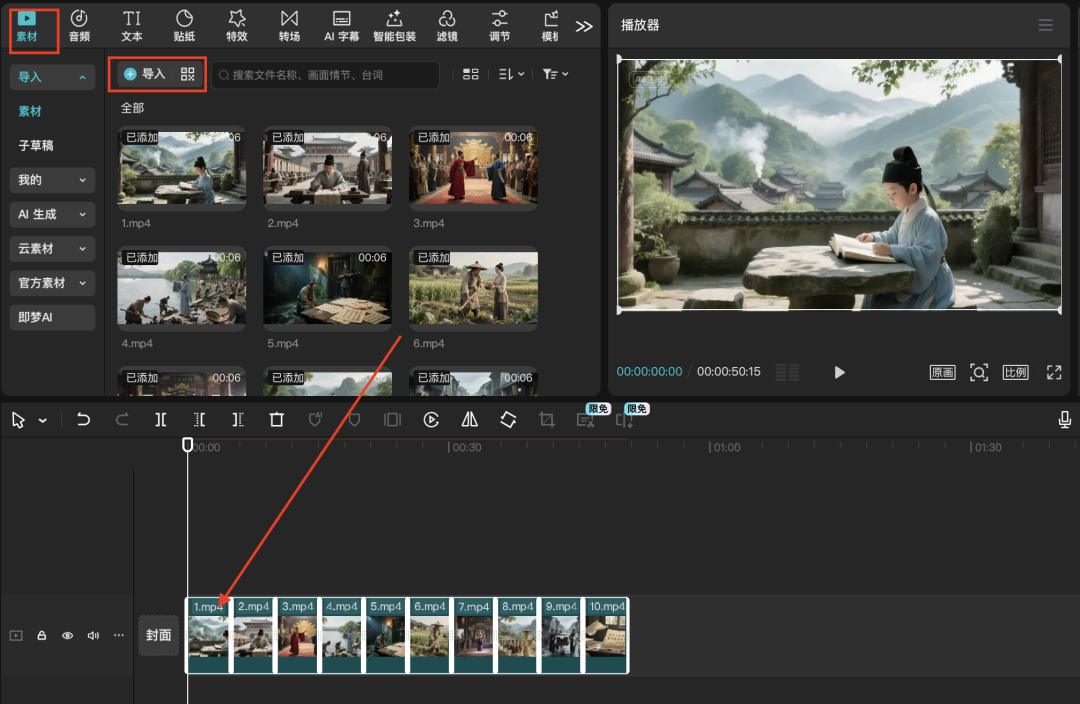Select the mirror flip tool
The height and width of the screenshot is (704, 1080).
[x=470, y=420]
